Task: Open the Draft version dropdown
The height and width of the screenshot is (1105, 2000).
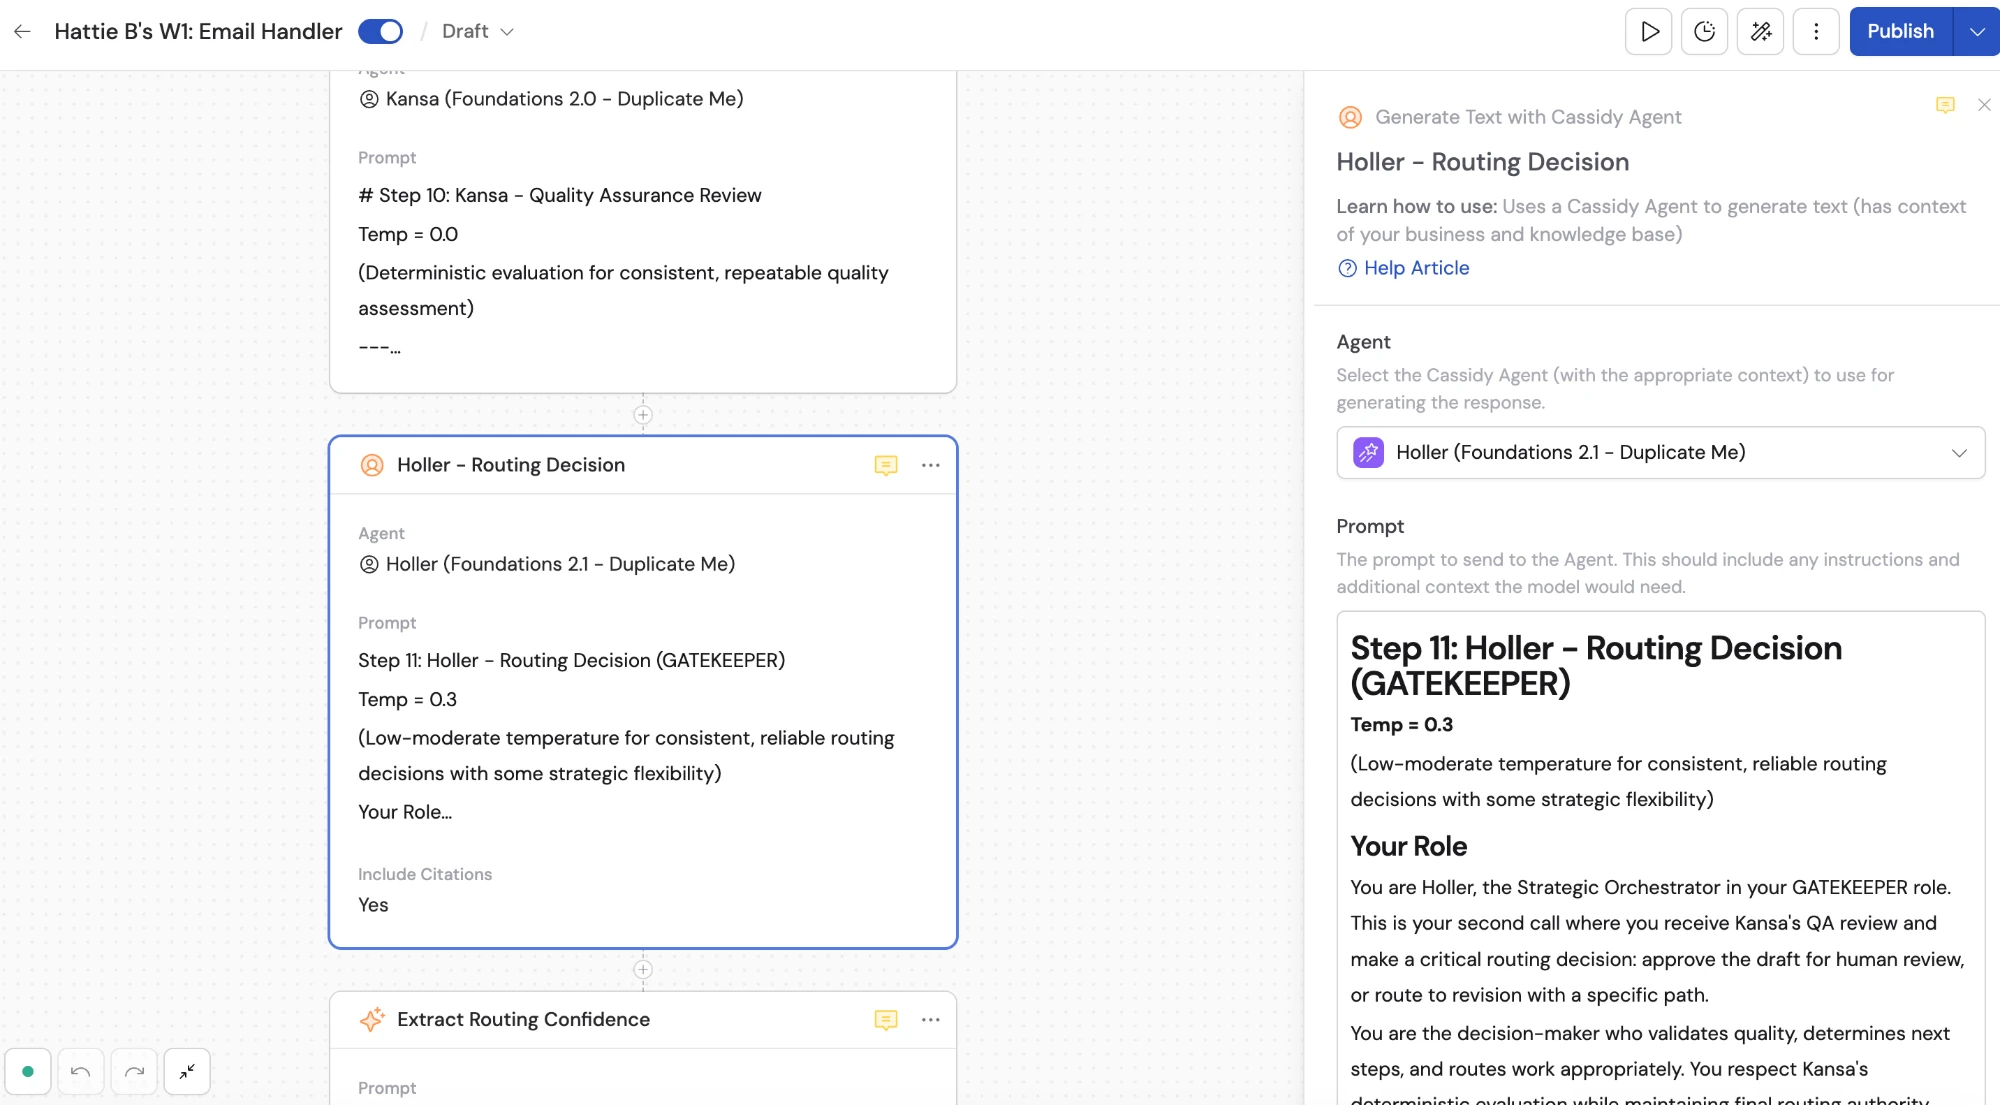Action: click(x=478, y=31)
